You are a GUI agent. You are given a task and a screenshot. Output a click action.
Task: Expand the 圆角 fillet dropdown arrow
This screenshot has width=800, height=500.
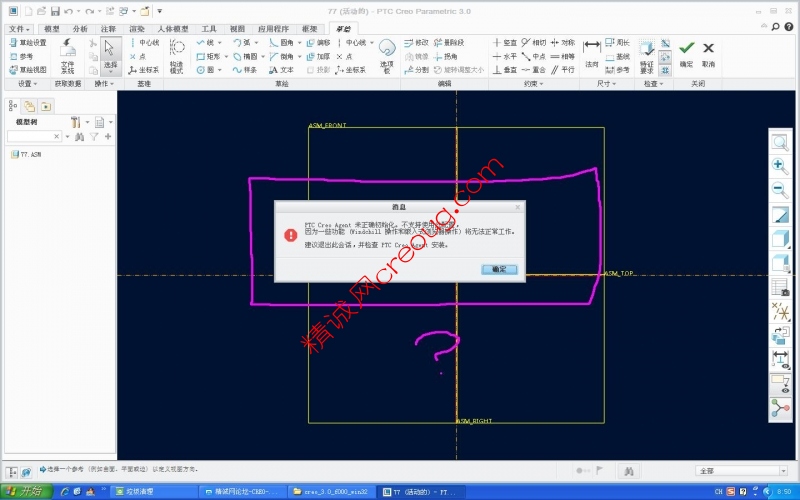click(x=299, y=43)
